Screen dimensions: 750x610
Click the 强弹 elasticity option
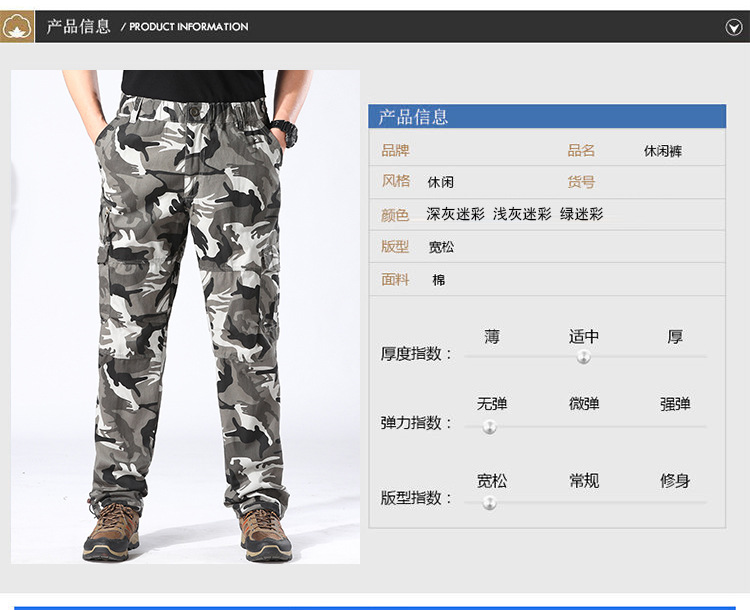click(x=675, y=404)
